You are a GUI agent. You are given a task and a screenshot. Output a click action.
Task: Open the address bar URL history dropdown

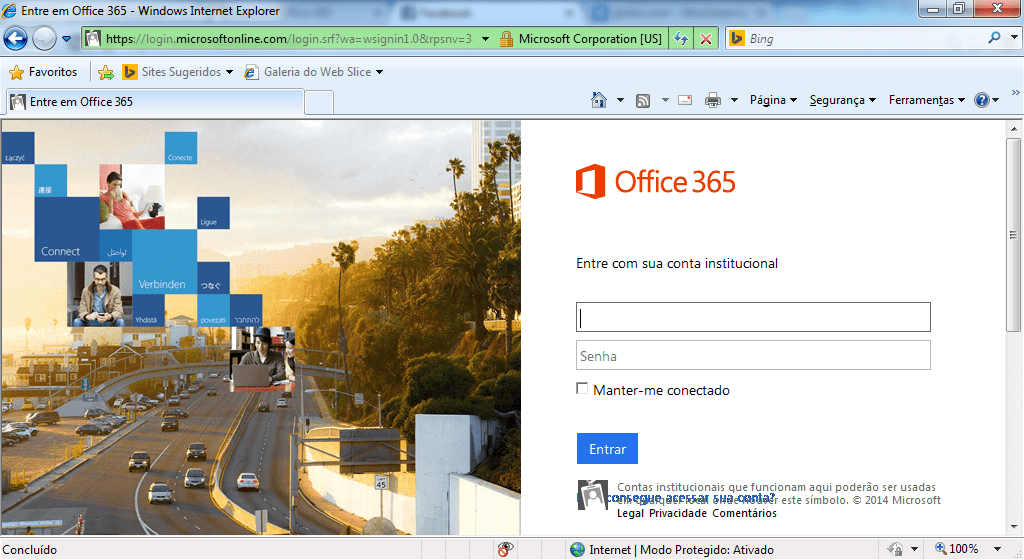[x=485, y=39]
